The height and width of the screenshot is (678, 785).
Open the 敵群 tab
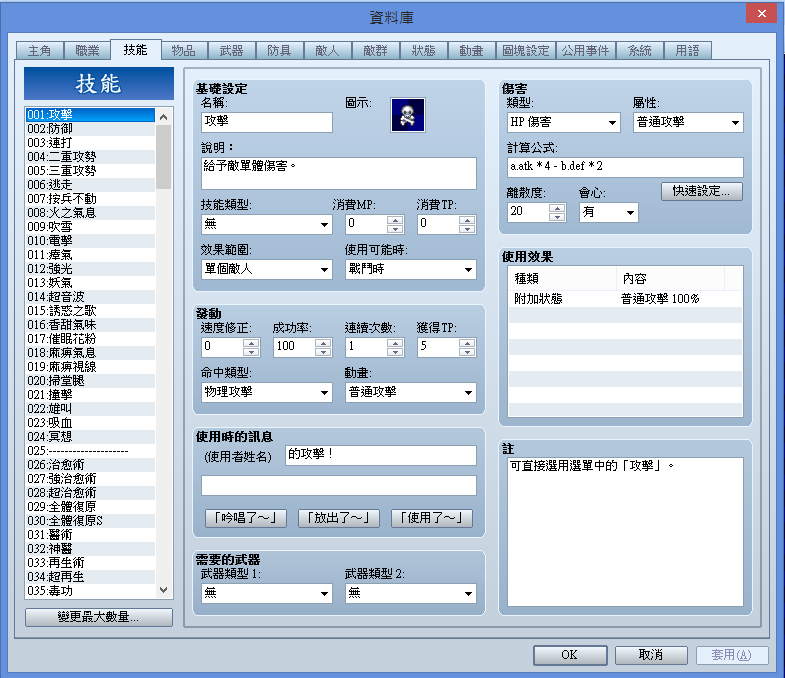[x=375, y=51]
